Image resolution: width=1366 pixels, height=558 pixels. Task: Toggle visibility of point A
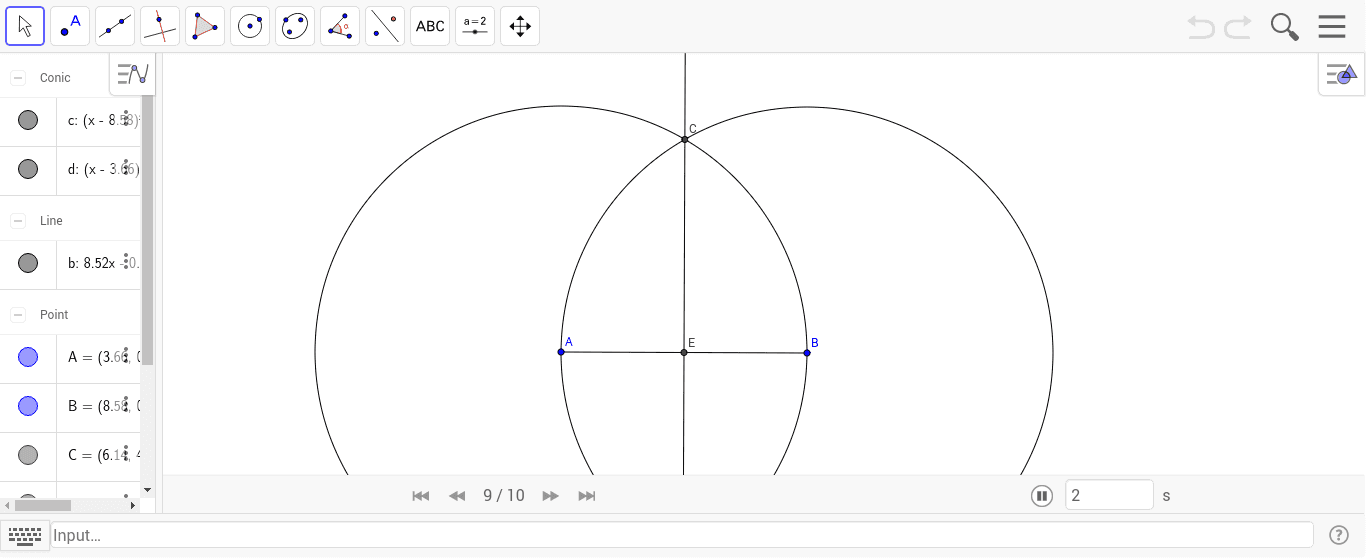(x=28, y=357)
